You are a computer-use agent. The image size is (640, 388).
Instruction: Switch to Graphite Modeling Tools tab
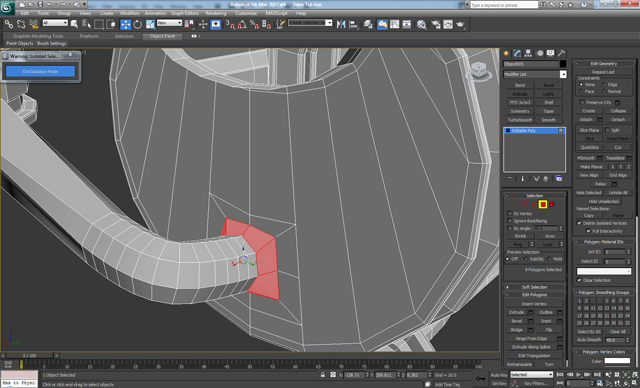tap(38, 36)
